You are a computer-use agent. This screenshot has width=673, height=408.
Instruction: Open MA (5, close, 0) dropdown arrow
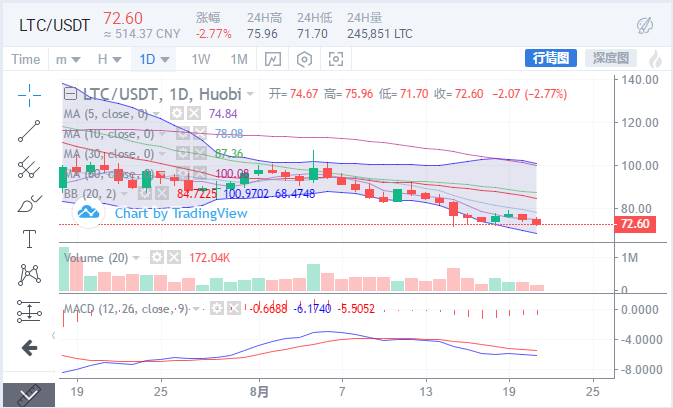(x=156, y=114)
